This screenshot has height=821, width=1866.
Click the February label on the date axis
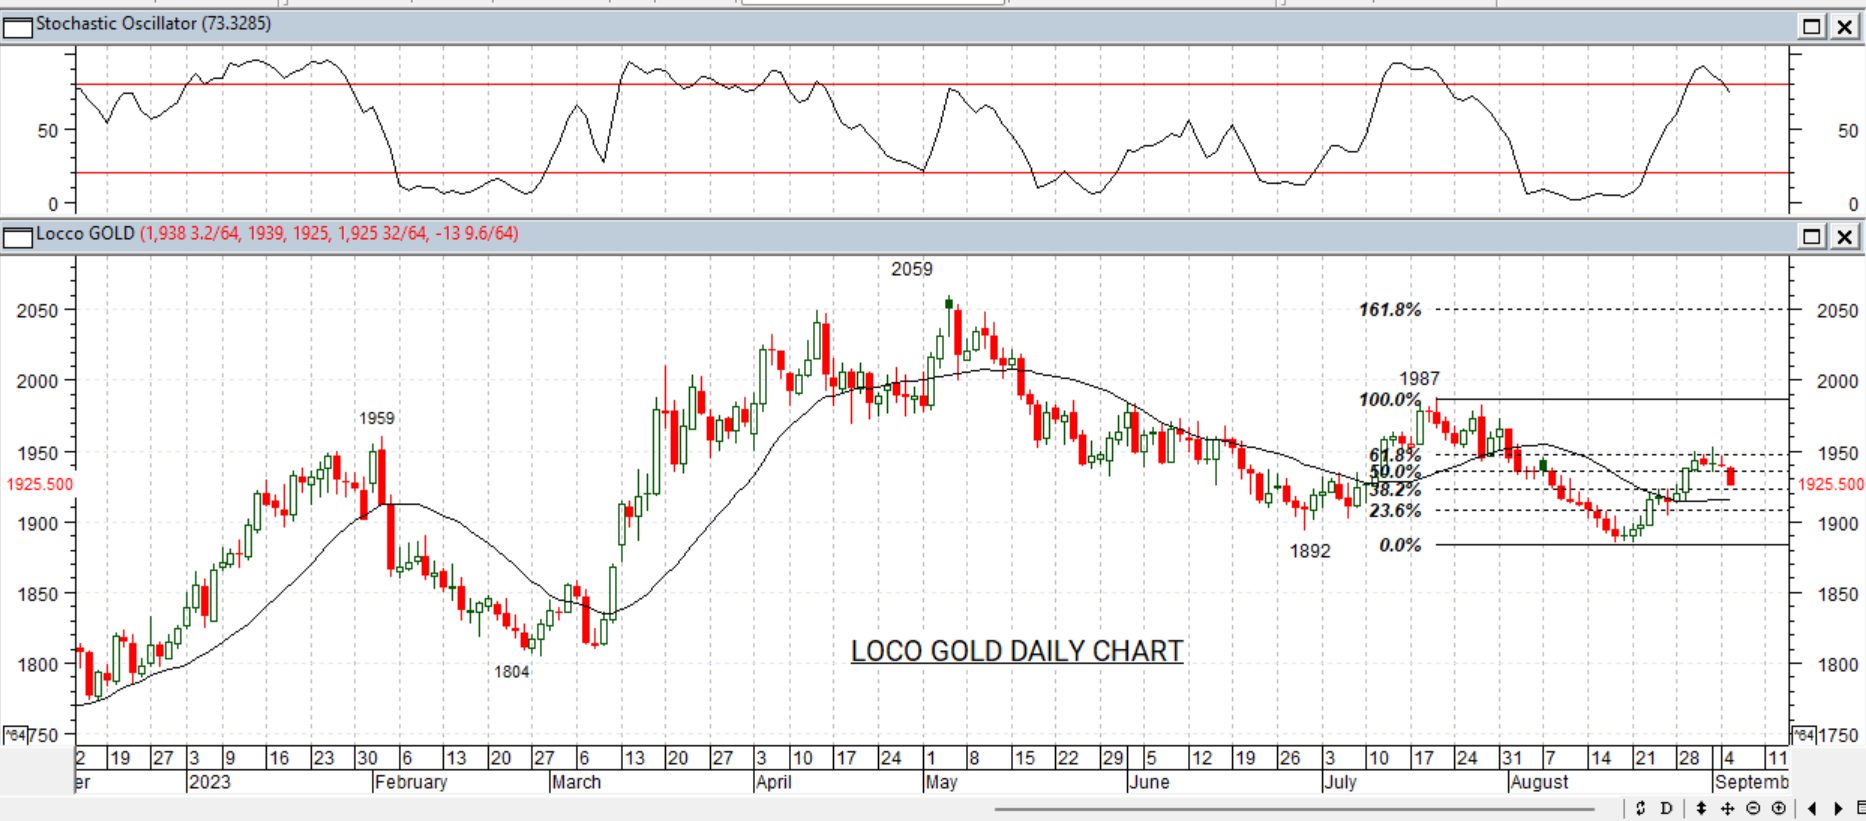coord(410,782)
